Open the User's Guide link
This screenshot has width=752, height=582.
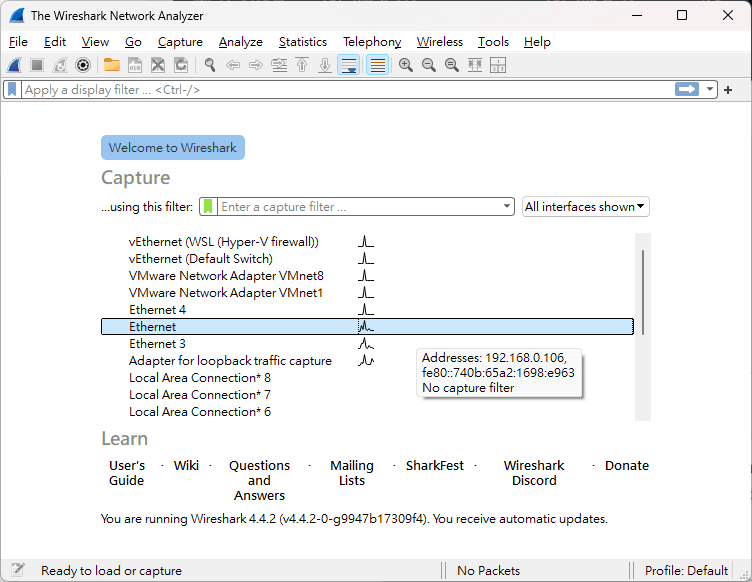coord(127,473)
